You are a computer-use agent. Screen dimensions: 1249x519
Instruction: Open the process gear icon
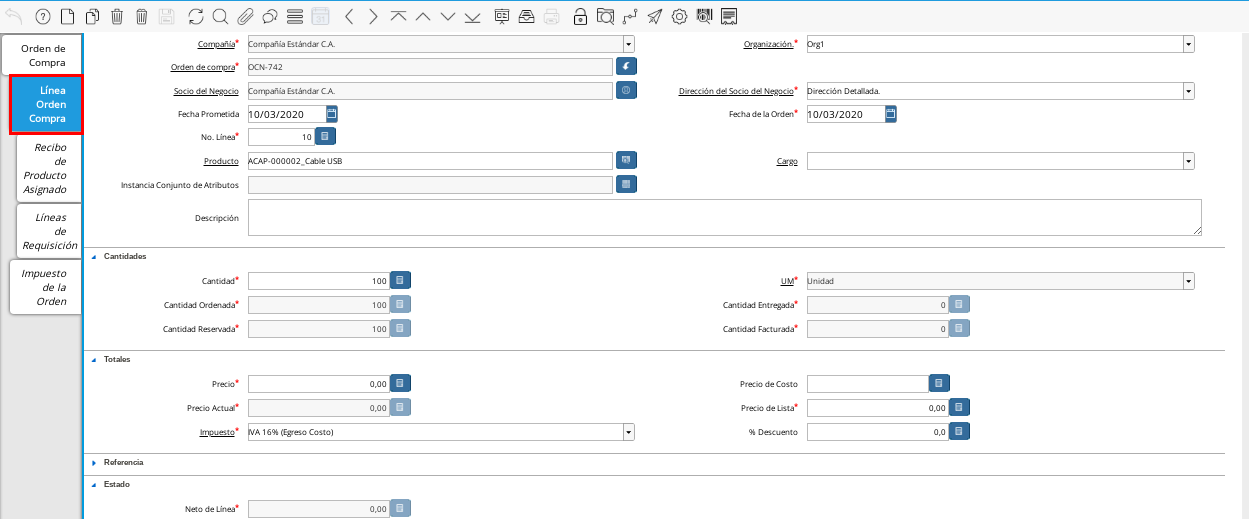(679, 16)
